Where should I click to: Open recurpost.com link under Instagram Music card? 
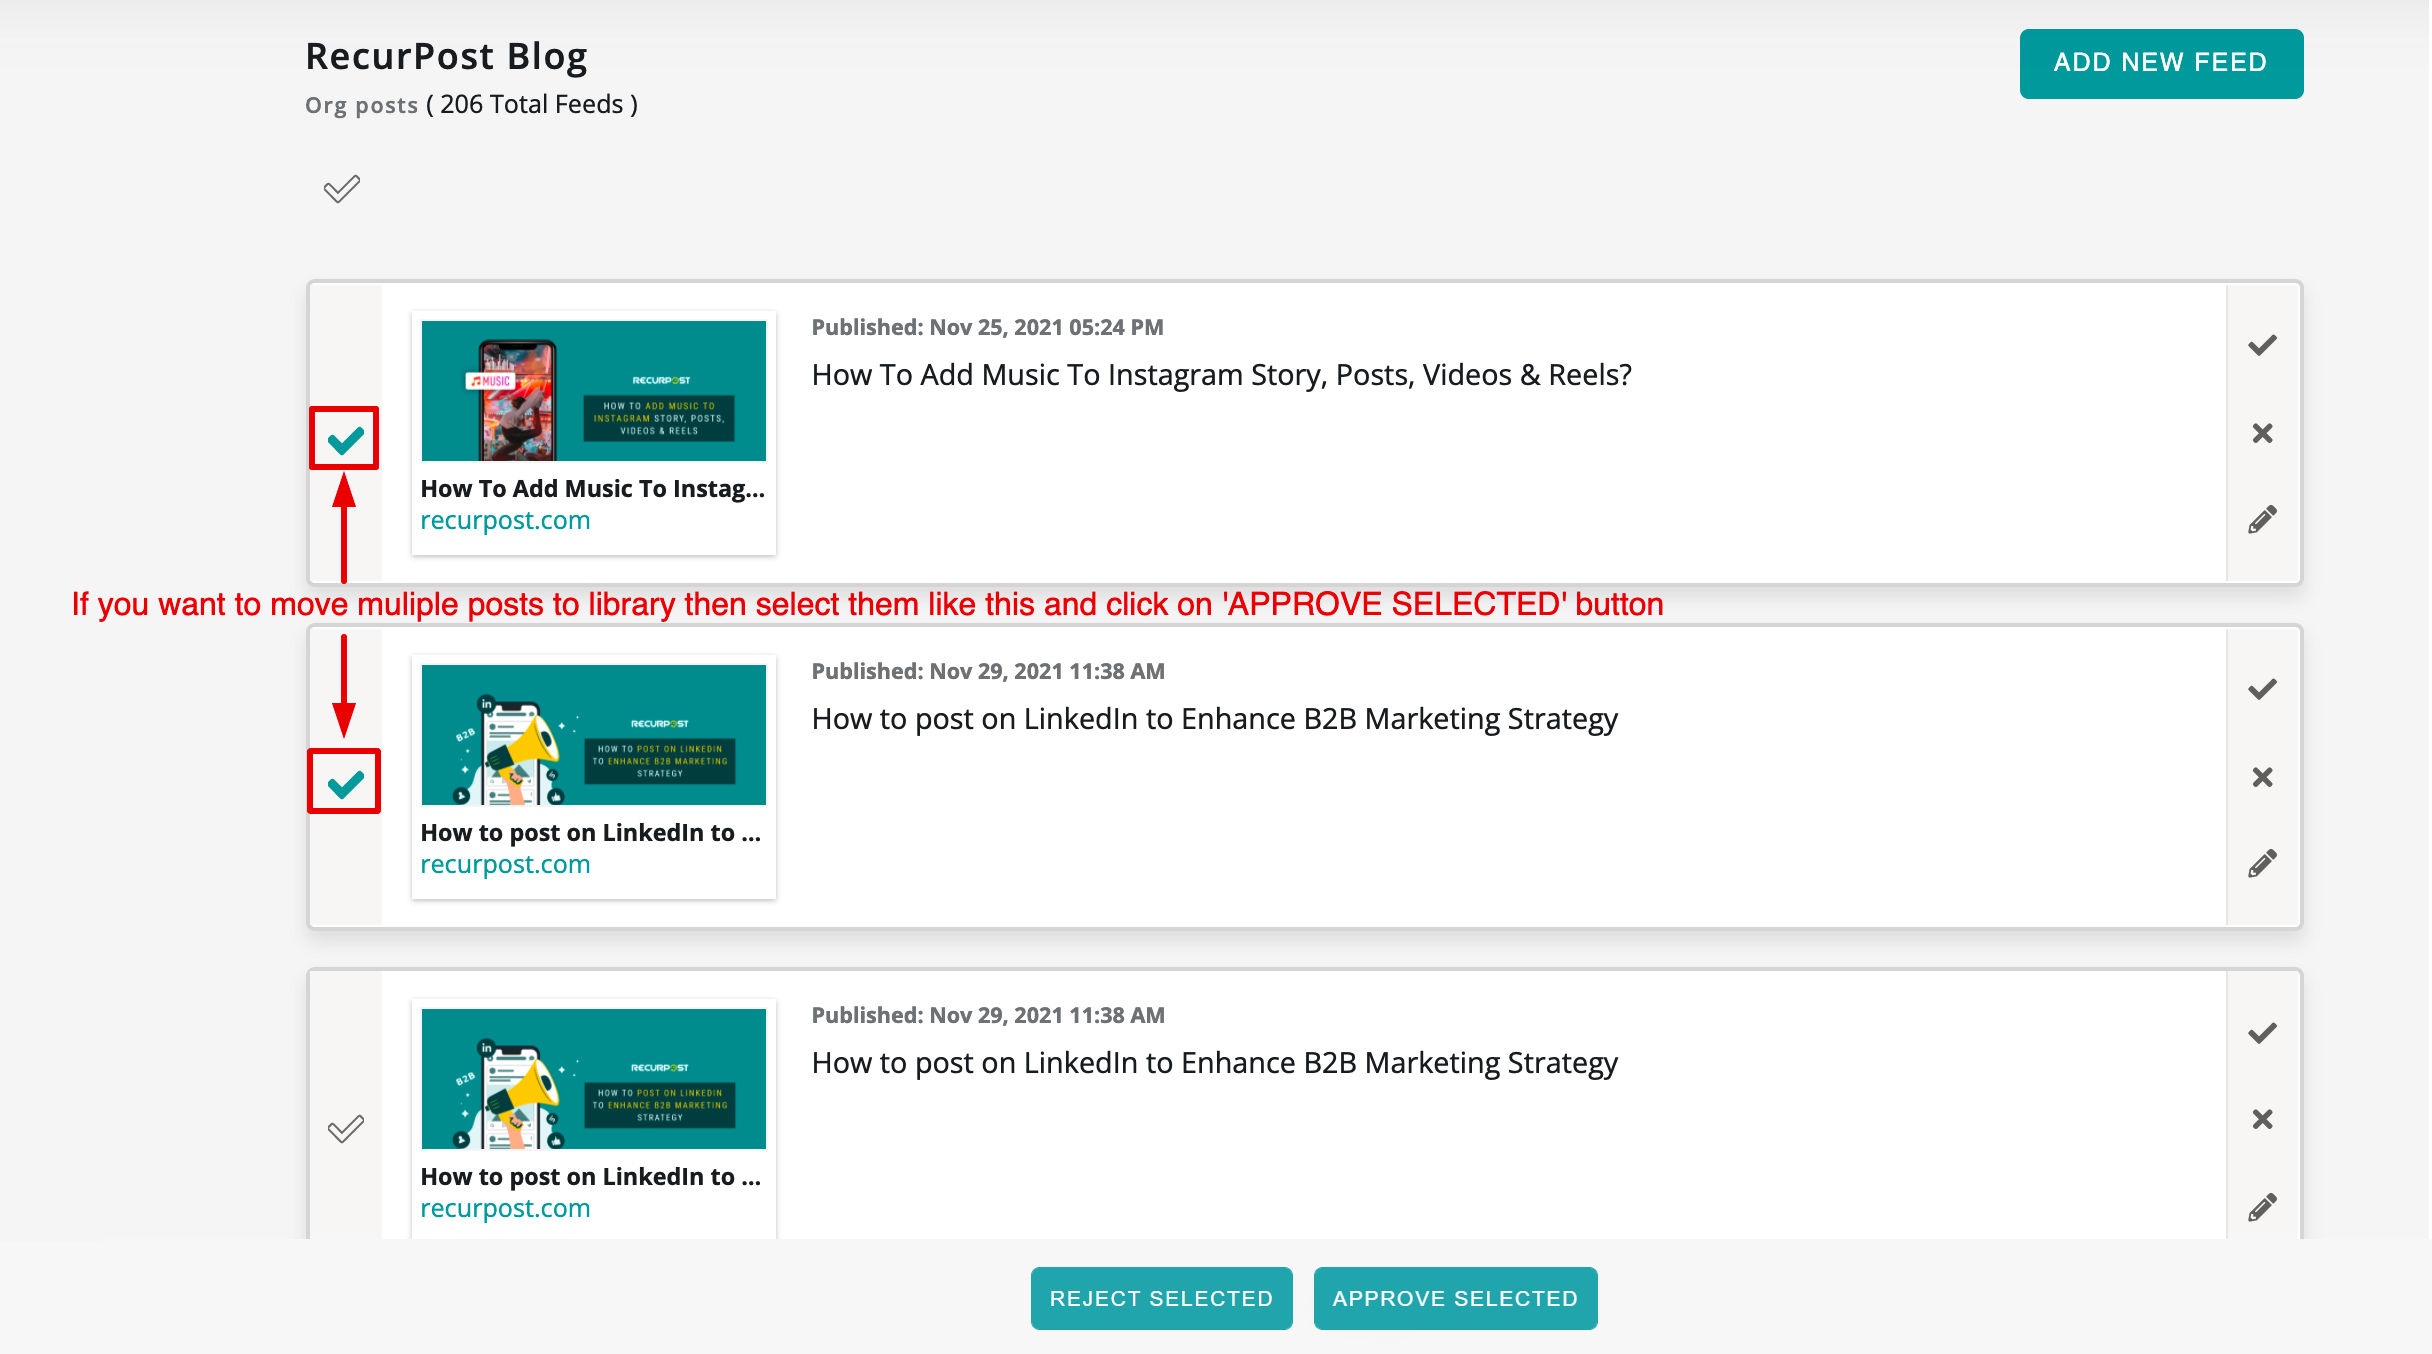click(505, 521)
